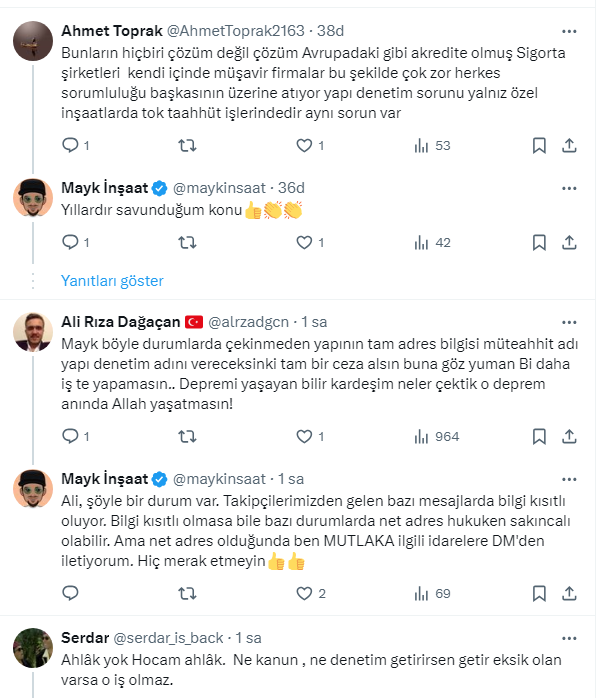Open Ali Rıza Dağaçan's profile picture
Screen dimensions: 600x698
point(33,332)
